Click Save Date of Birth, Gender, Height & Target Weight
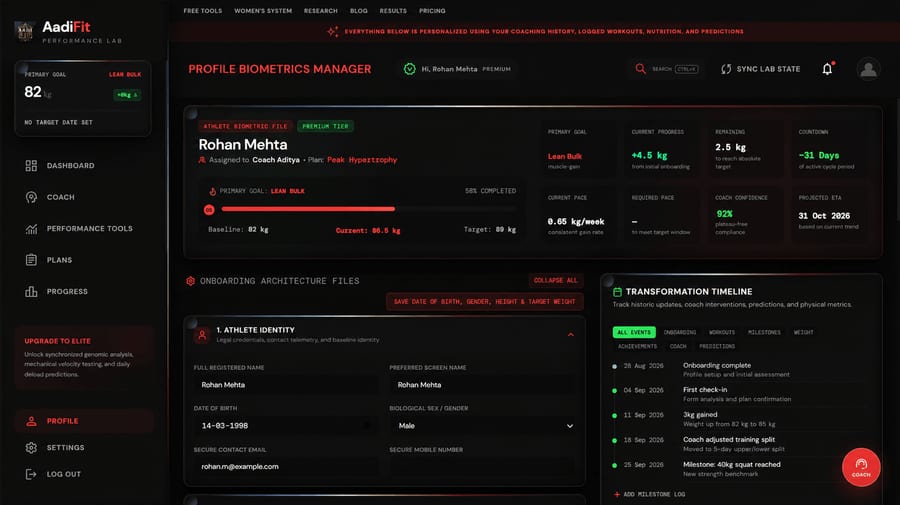 [x=484, y=301]
